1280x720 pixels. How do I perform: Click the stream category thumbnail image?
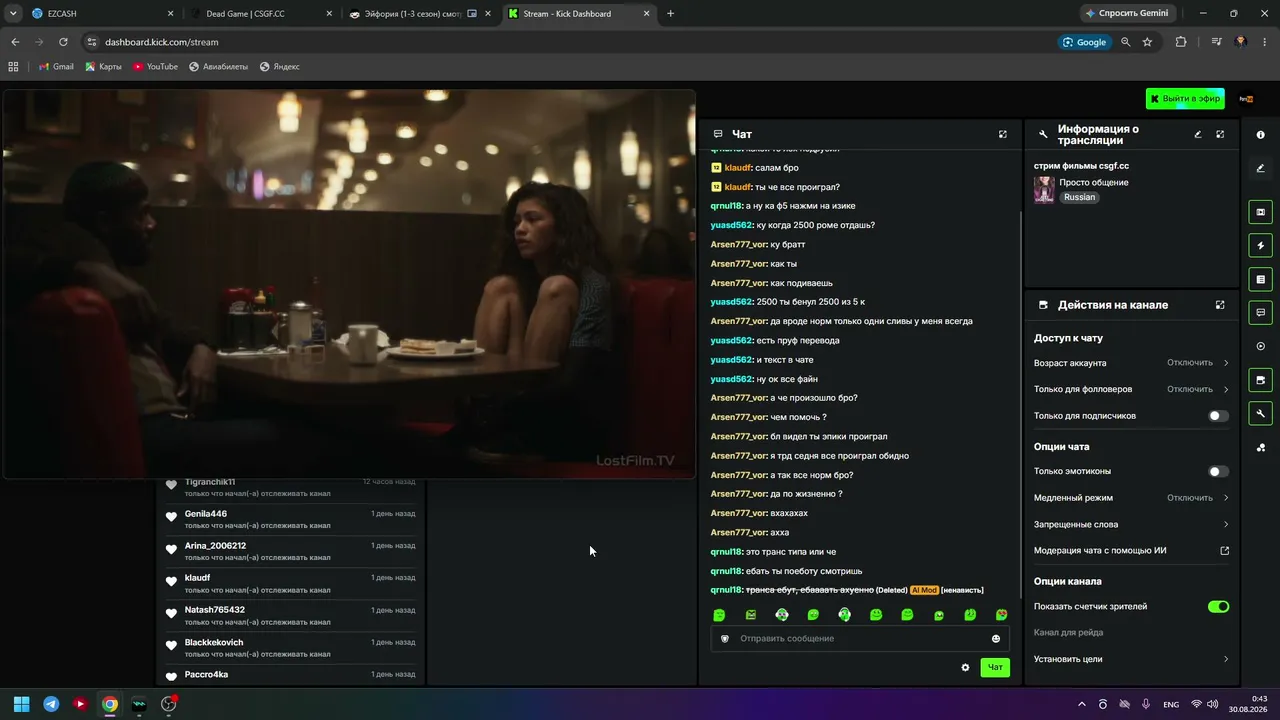(x=1044, y=190)
